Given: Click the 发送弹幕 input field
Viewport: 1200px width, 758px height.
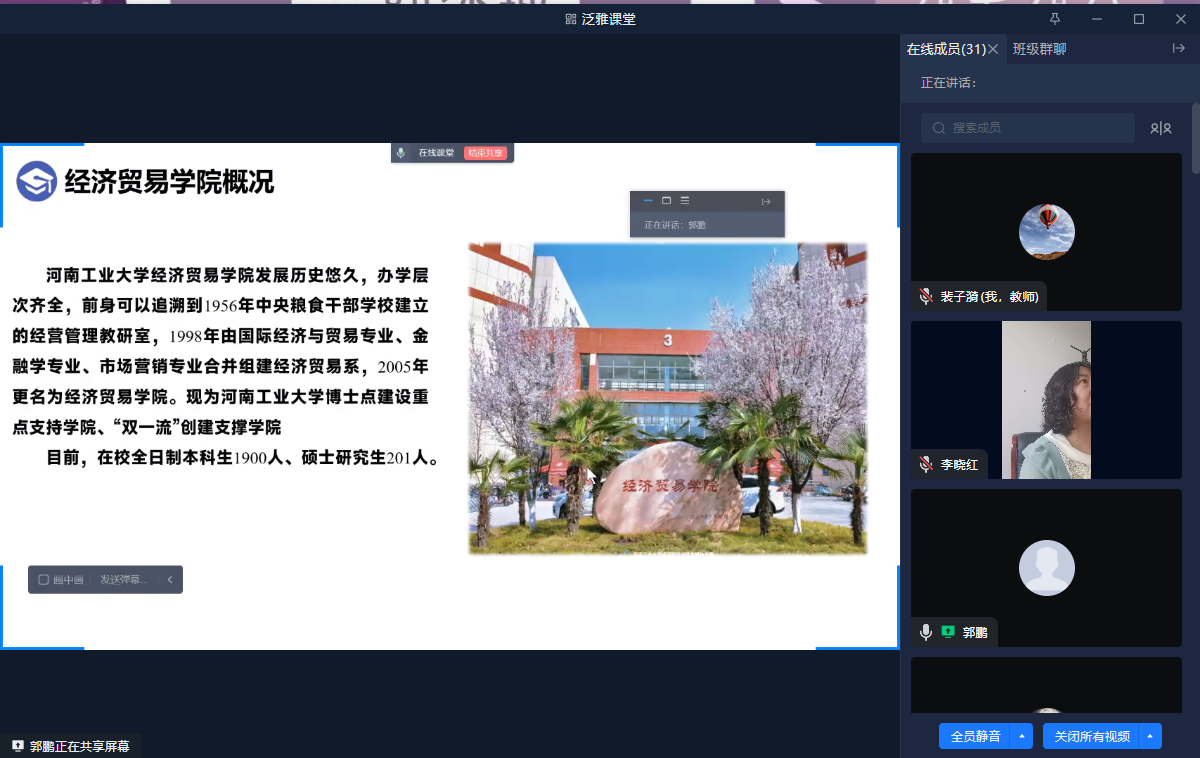Looking at the screenshot, I should pos(124,580).
